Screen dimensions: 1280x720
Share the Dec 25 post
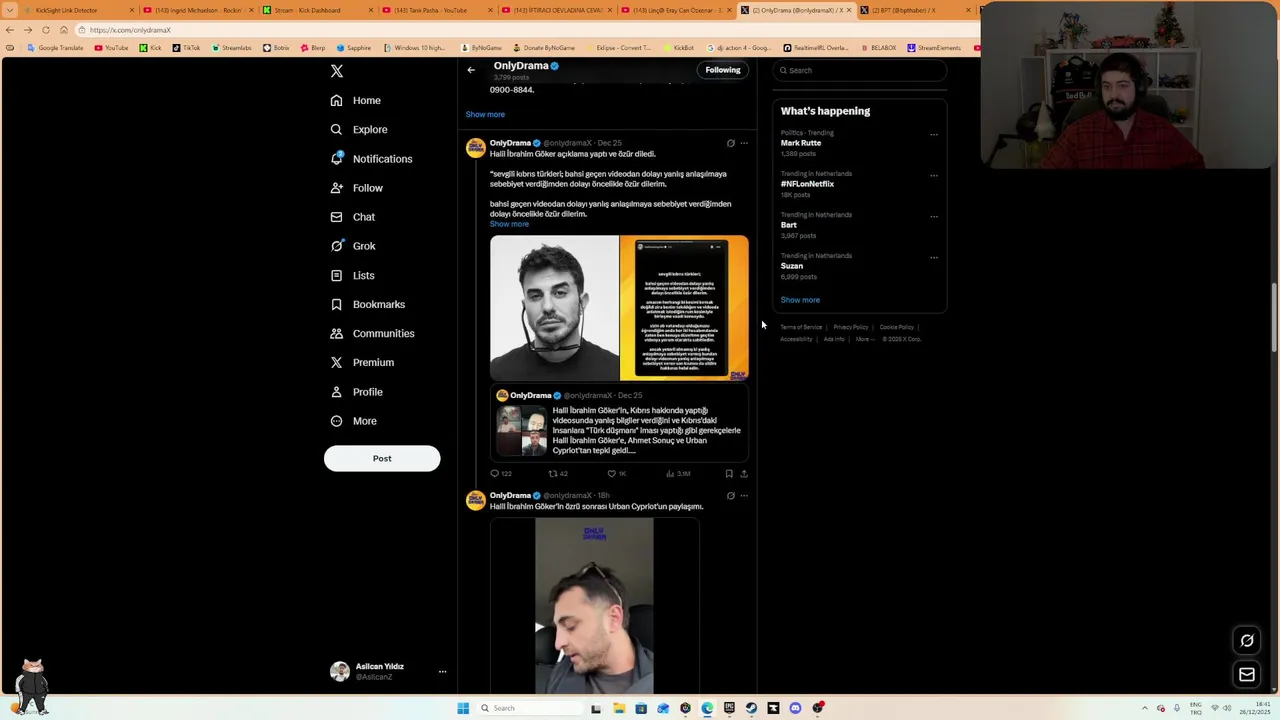pos(744,473)
